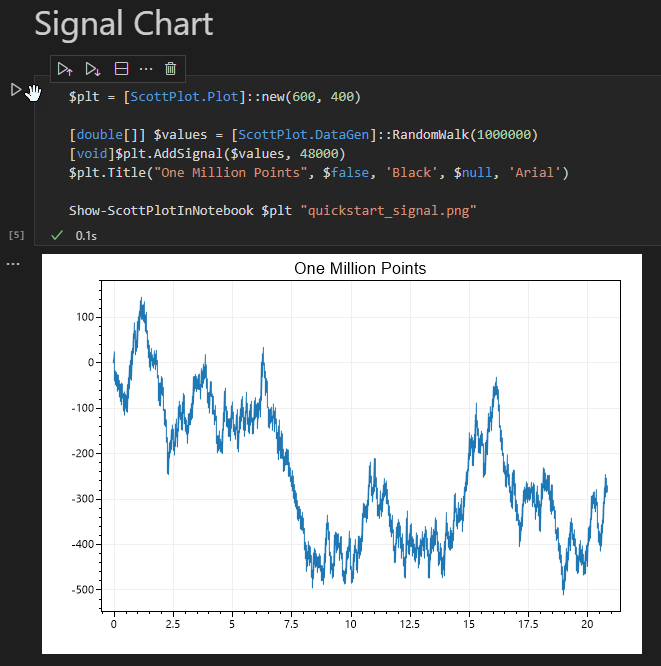
Task: Select the Signal Chart heading
Action: [124, 24]
